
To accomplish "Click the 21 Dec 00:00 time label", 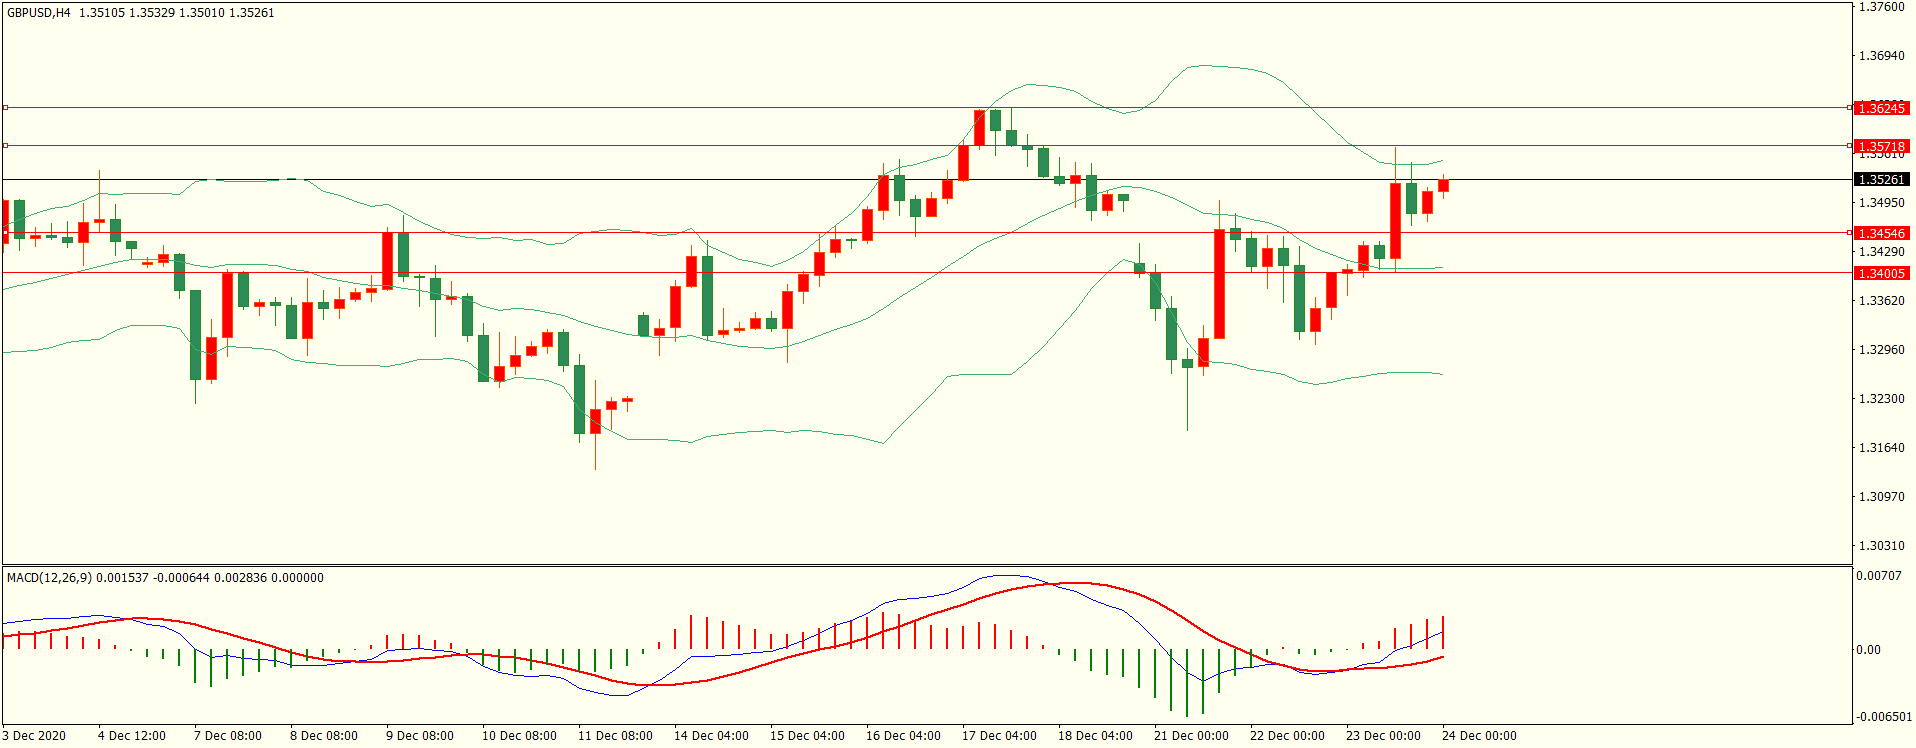I will pyautogui.click(x=1191, y=736).
